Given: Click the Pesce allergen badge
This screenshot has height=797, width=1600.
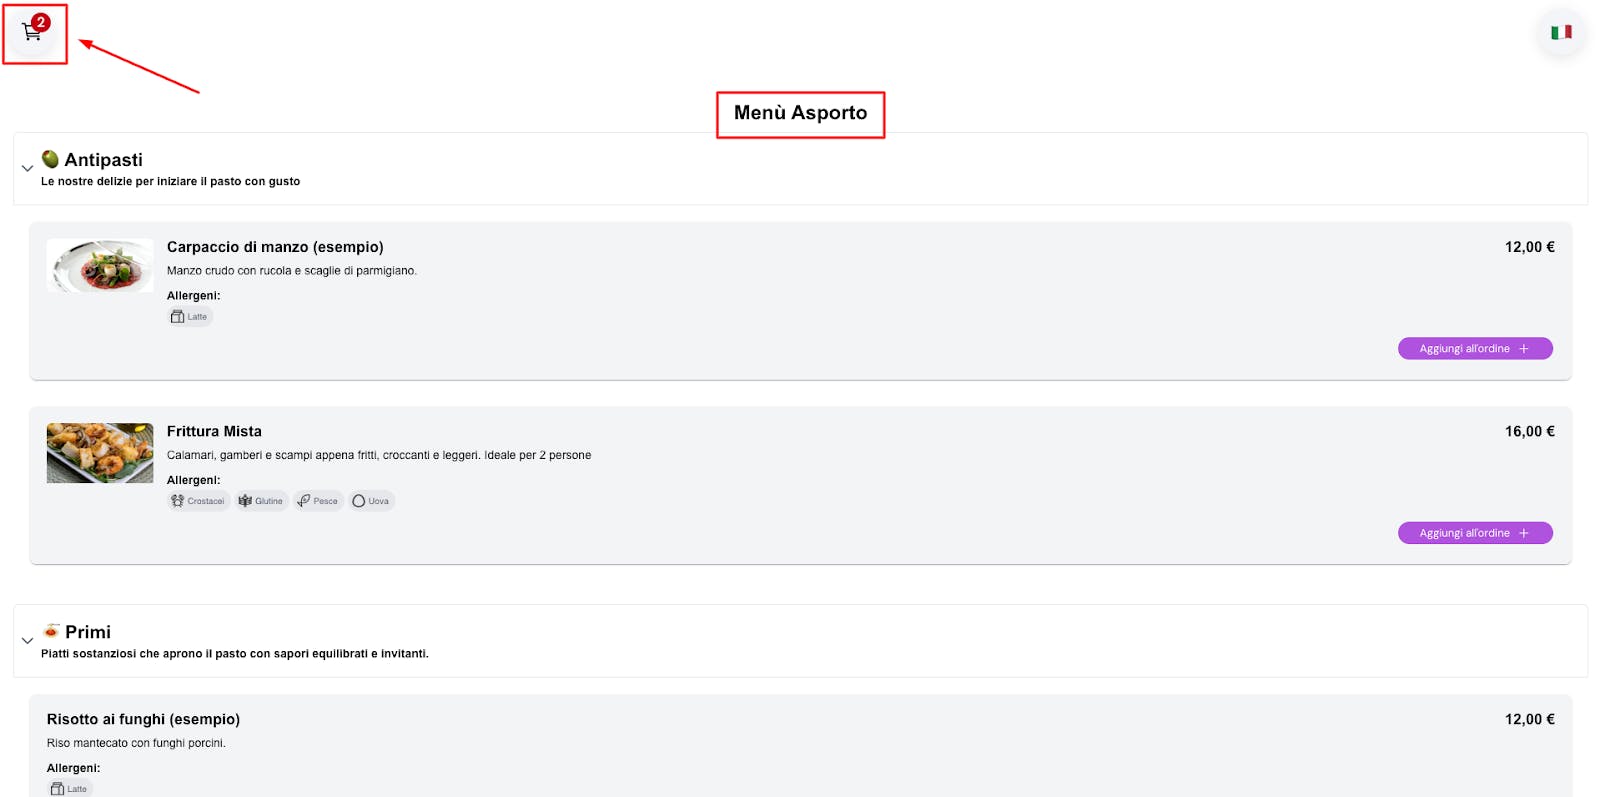Looking at the screenshot, I should coord(318,501).
